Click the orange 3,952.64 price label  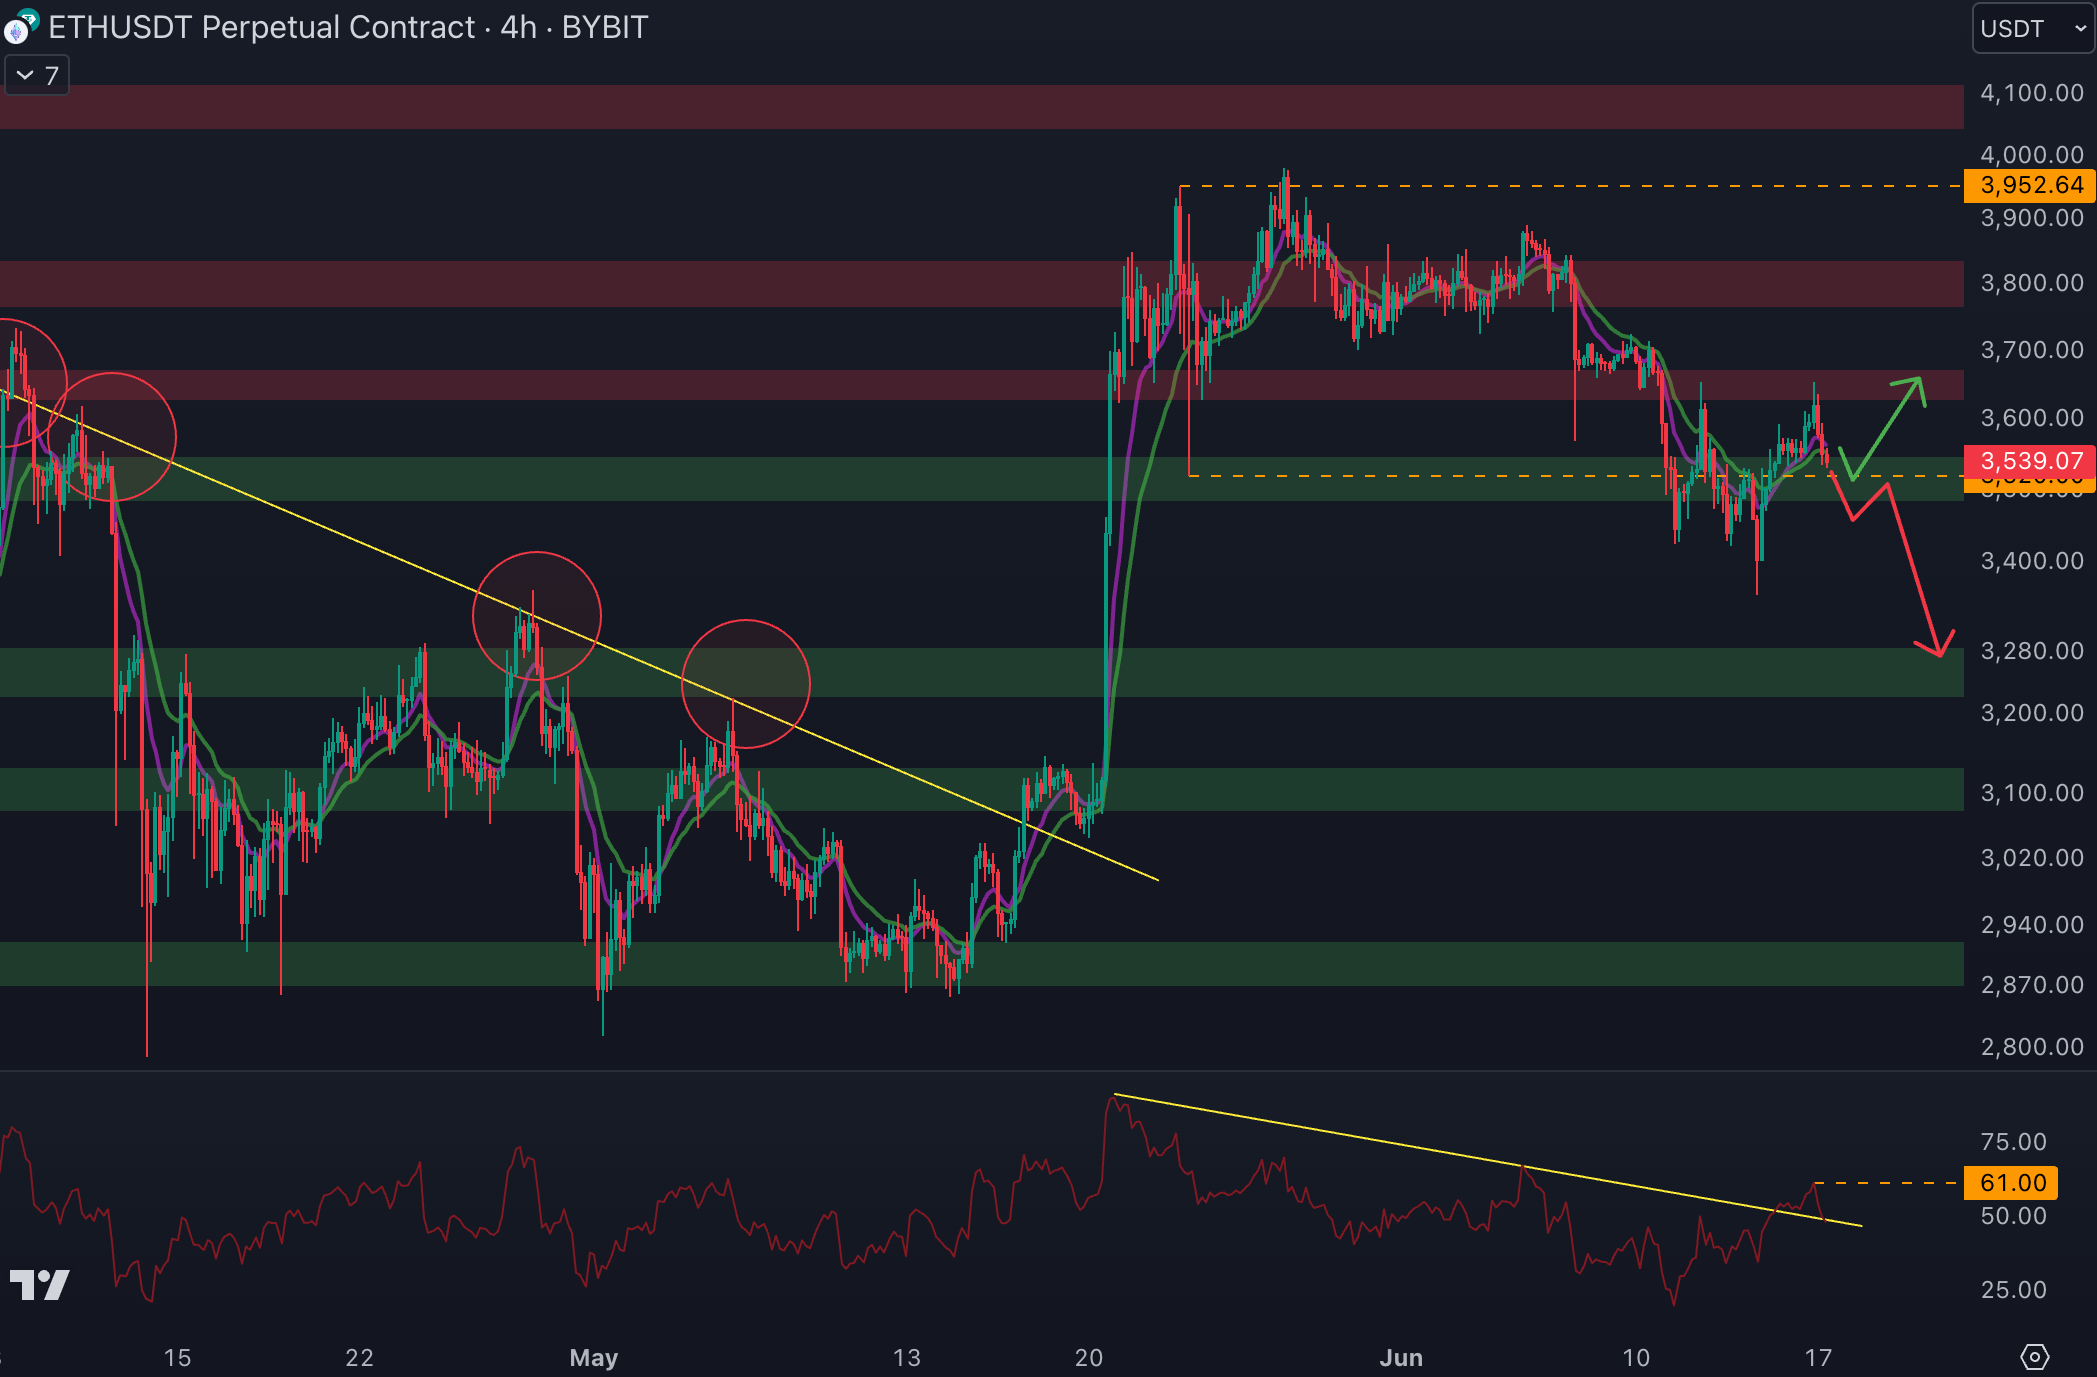(2031, 185)
